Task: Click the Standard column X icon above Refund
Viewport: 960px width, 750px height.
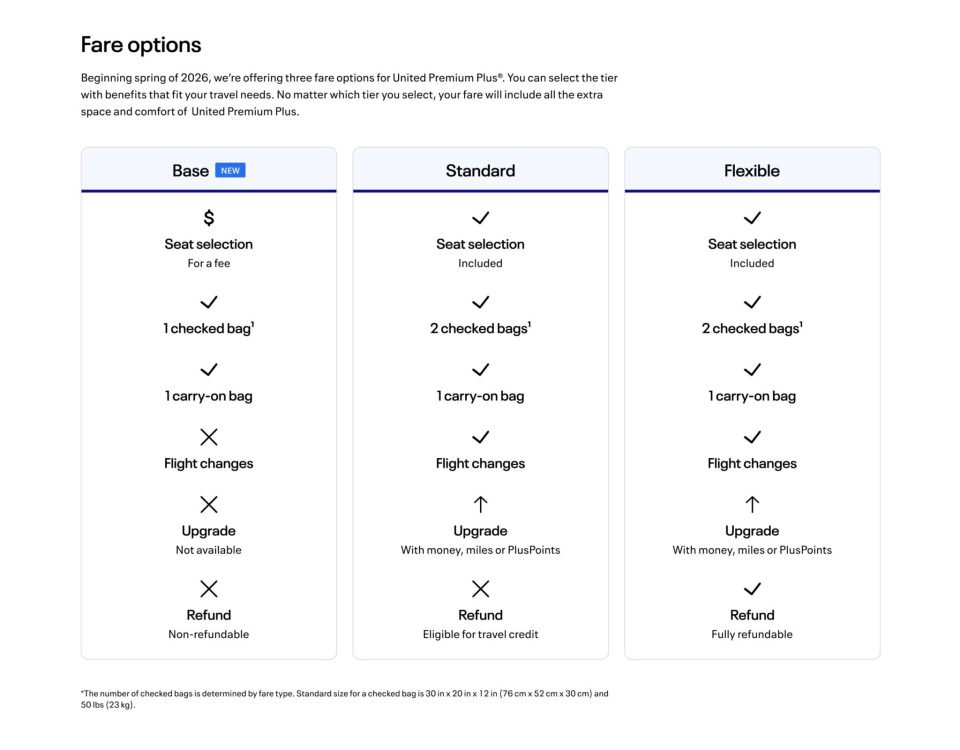Action: 480,589
